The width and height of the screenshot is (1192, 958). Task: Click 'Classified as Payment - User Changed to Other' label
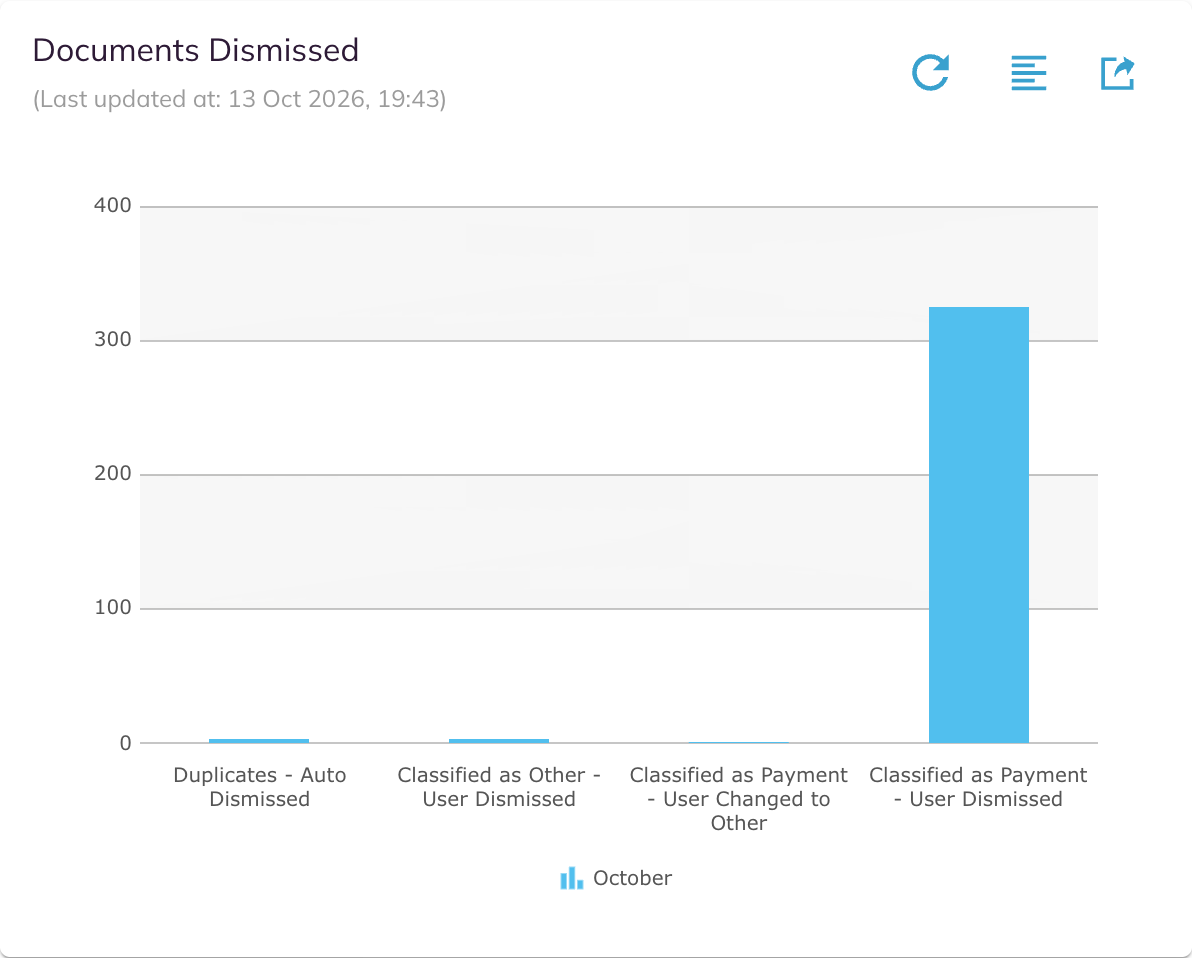[x=738, y=798]
